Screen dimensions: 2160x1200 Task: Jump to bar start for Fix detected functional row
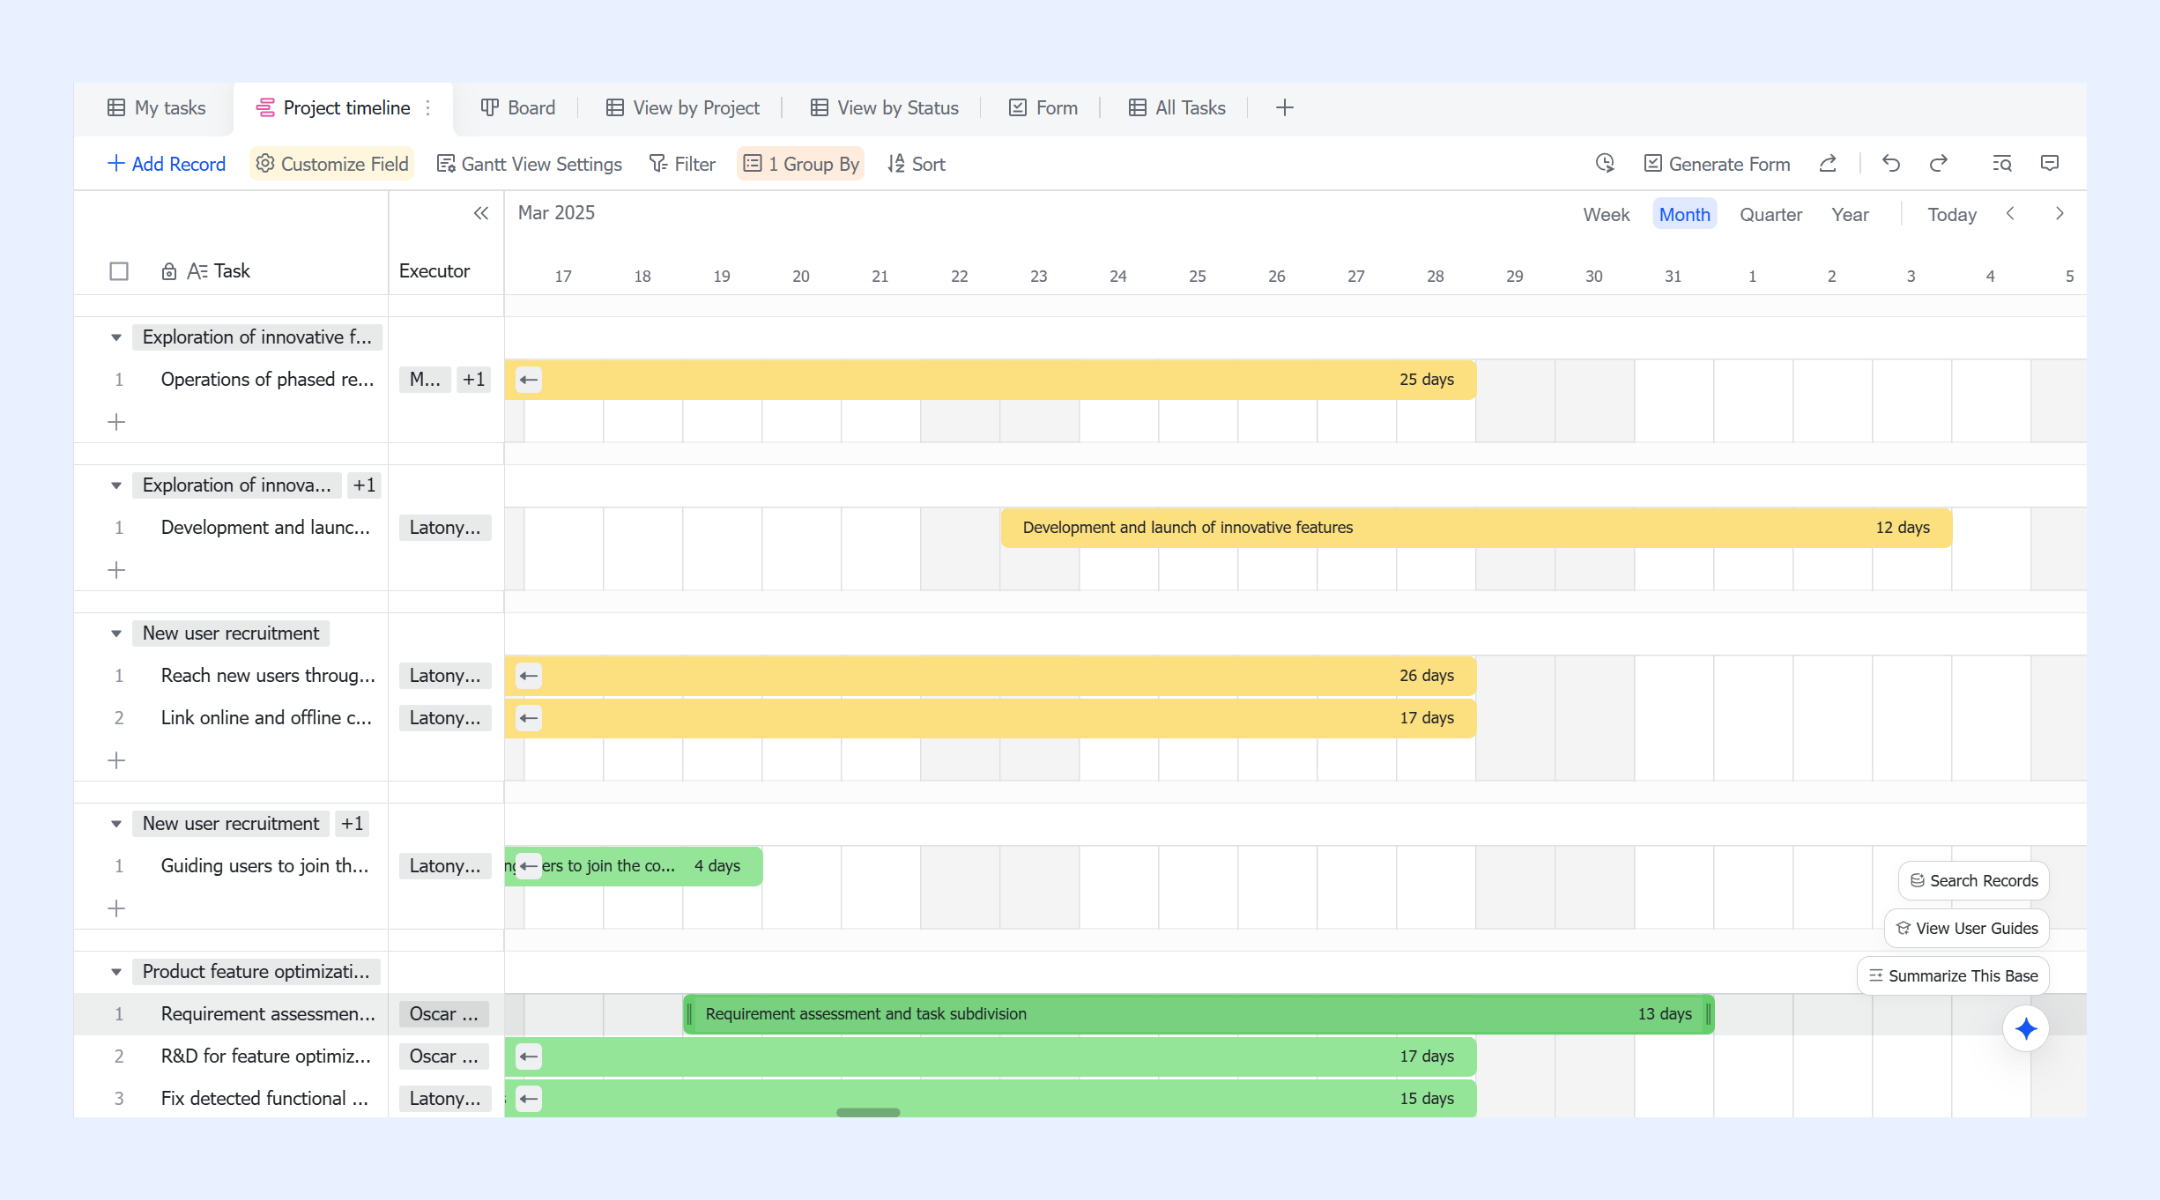pos(529,1098)
